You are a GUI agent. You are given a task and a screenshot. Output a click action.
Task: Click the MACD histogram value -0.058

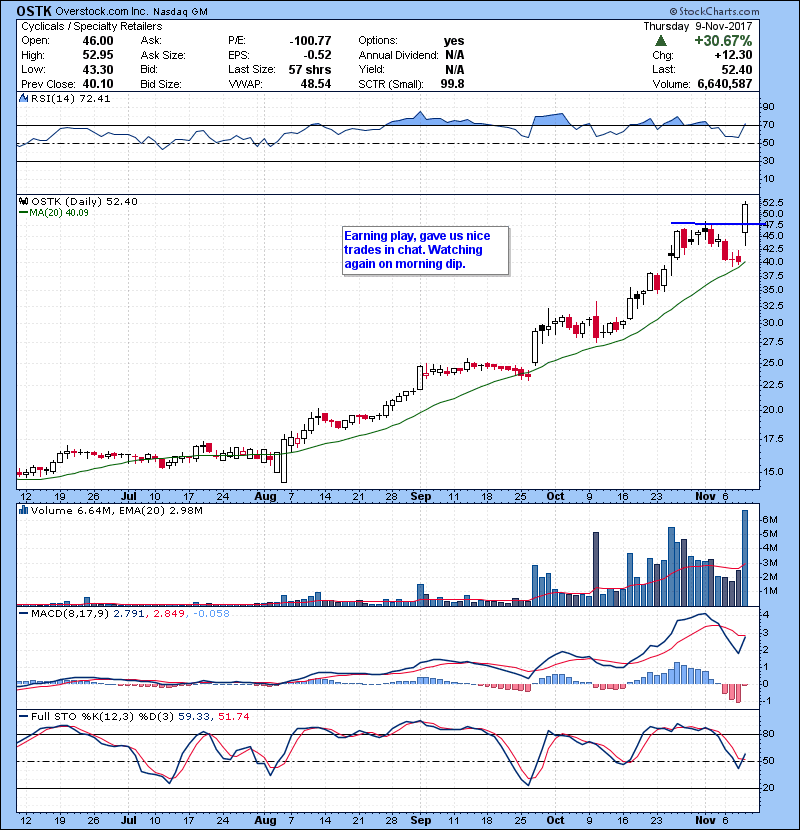pyautogui.click(x=211, y=614)
